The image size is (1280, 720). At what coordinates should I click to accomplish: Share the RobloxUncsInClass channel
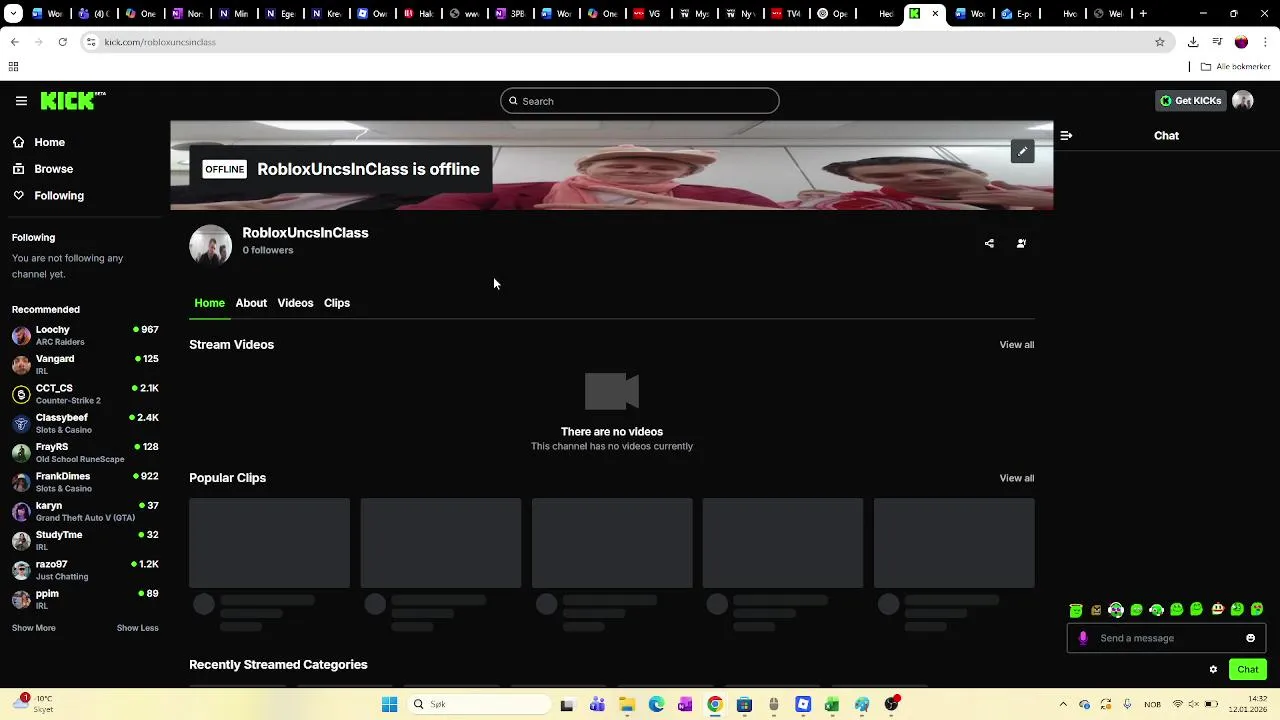(989, 243)
